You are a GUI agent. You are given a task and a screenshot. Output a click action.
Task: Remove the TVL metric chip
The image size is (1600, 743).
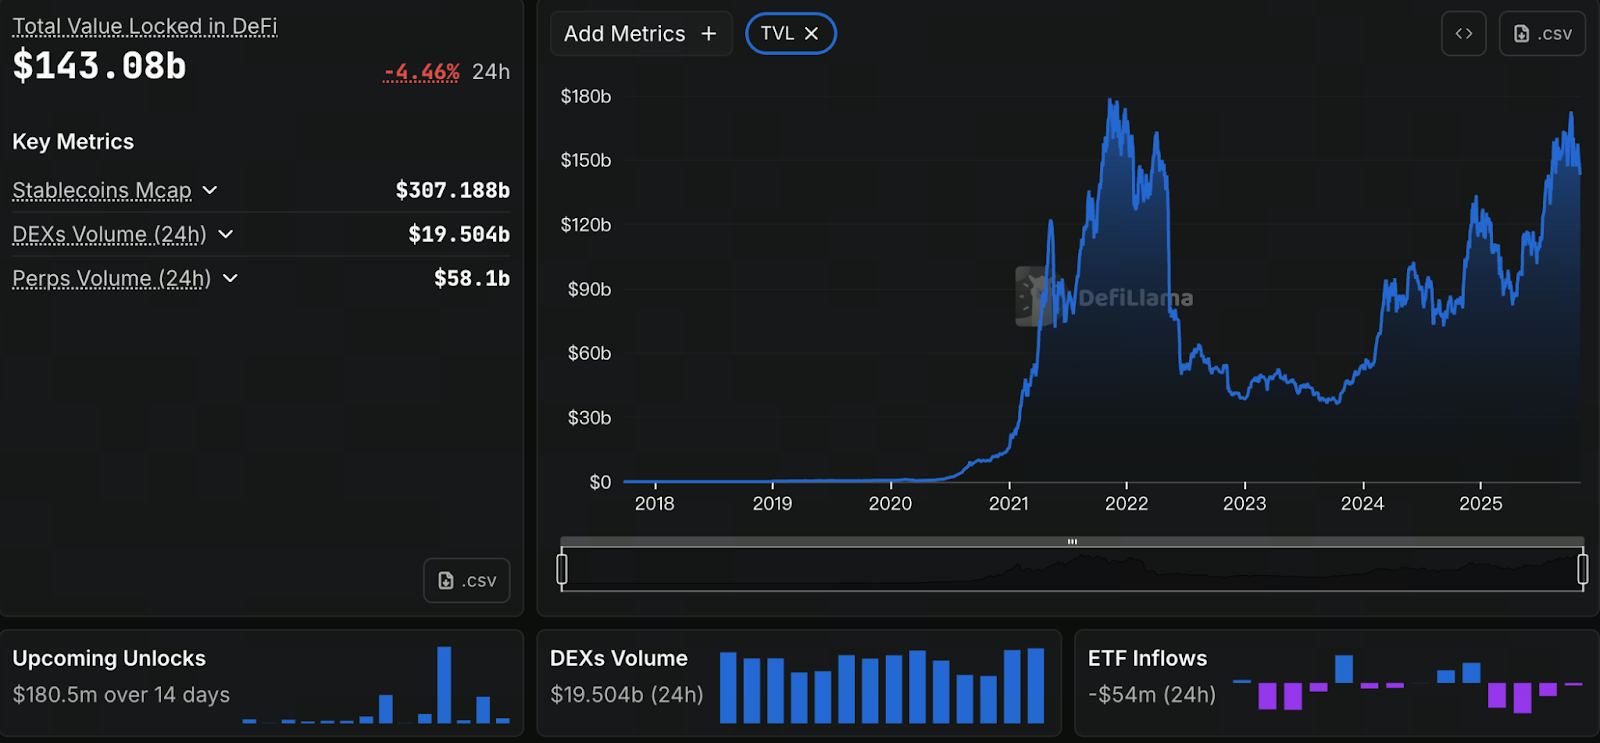click(x=812, y=34)
